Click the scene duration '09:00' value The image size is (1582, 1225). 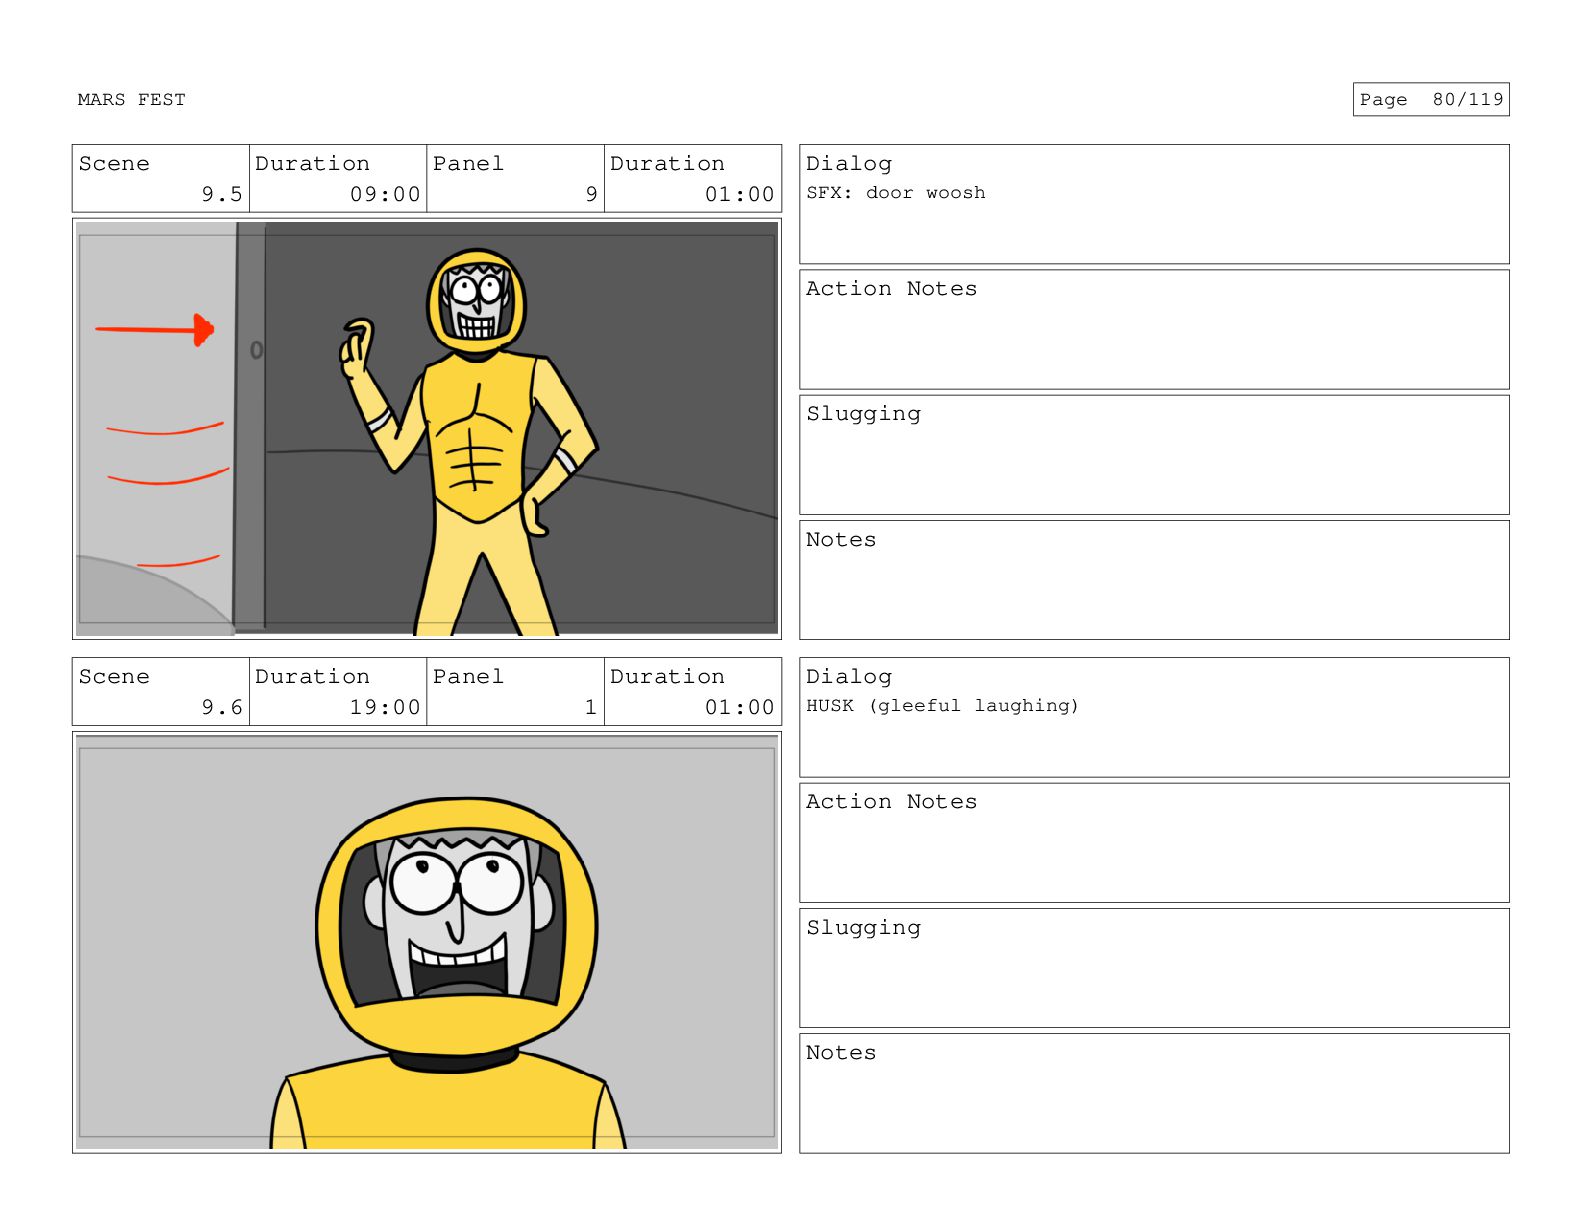[x=385, y=195]
